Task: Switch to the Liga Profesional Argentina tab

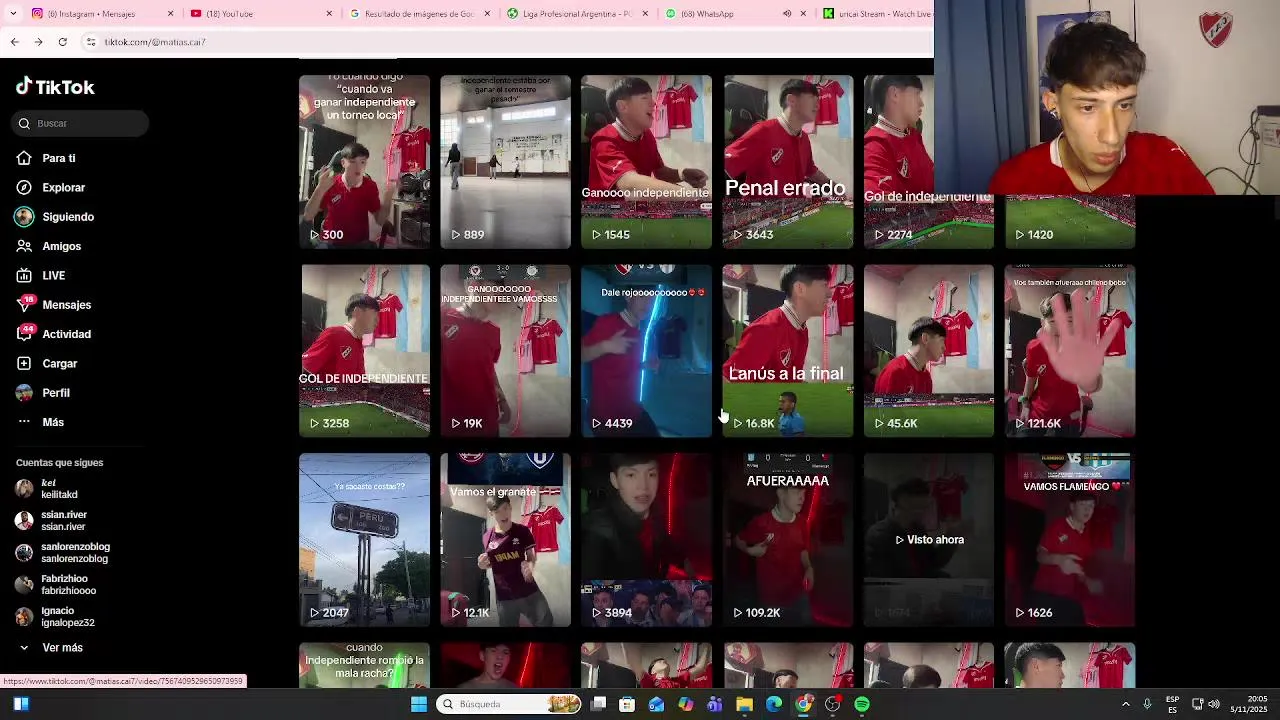Action: click(578, 14)
